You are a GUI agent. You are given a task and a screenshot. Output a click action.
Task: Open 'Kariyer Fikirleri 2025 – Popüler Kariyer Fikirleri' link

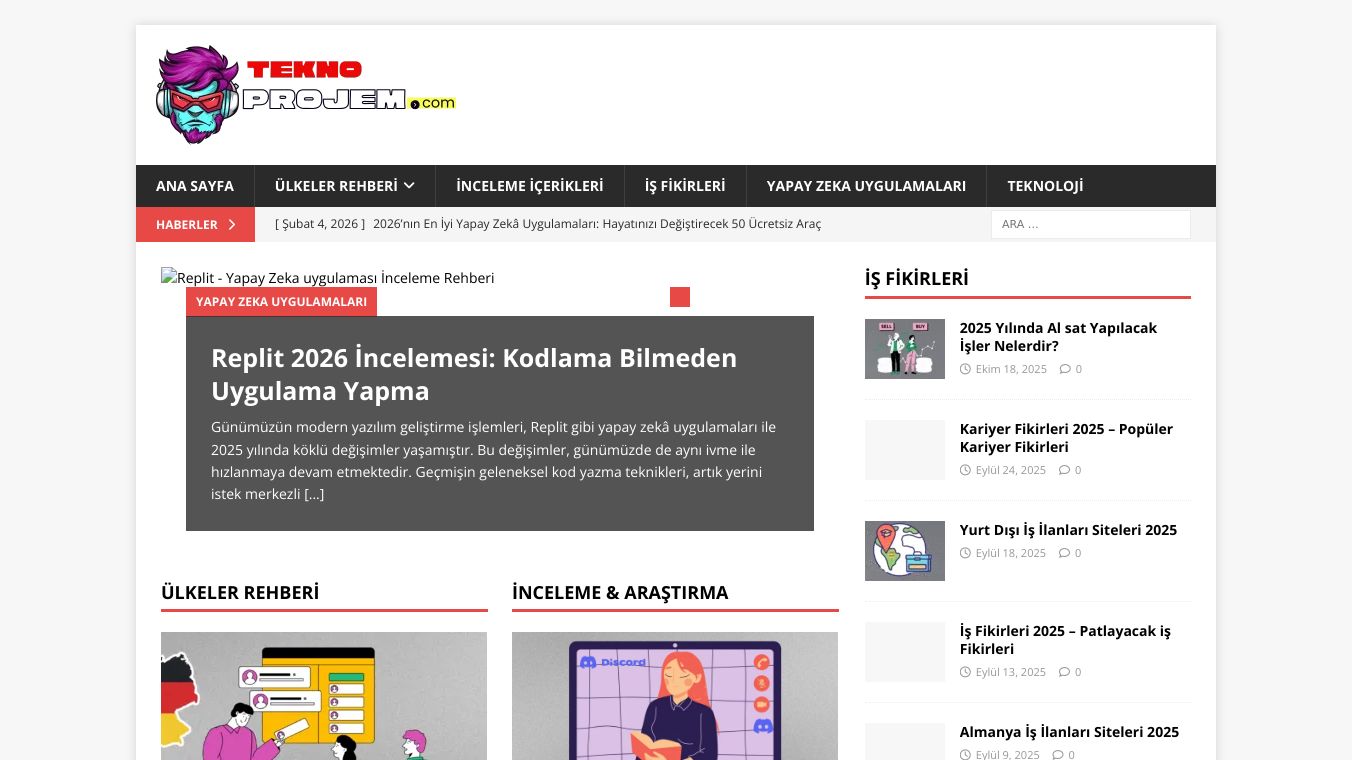click(x=1066, y=438)
